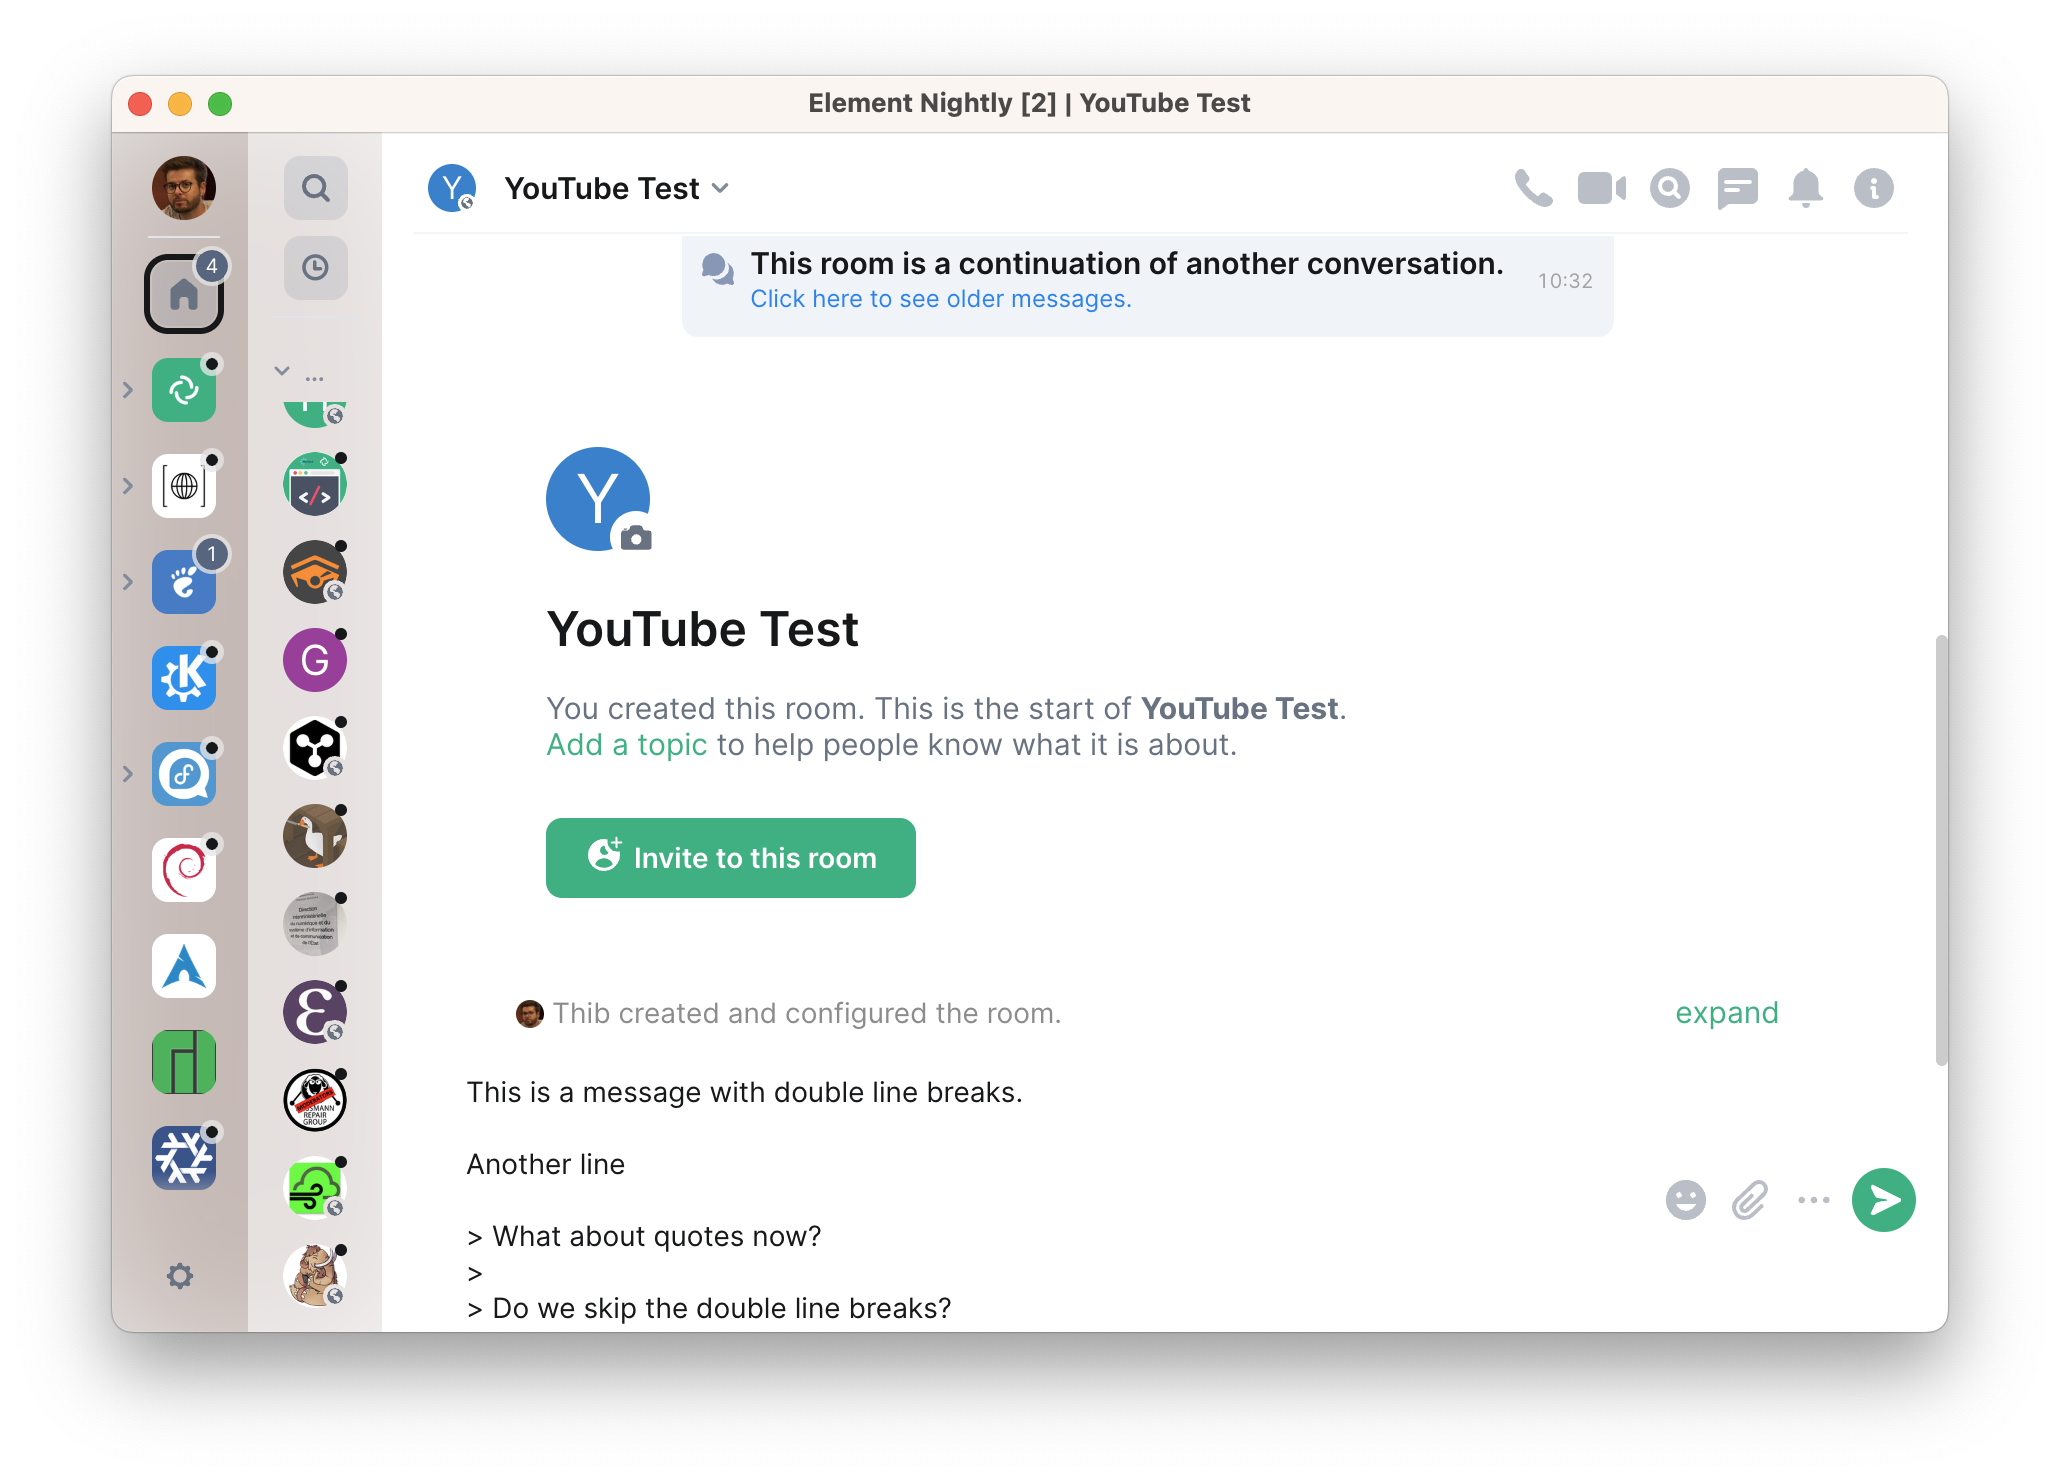Open more composer options ellipsis

(x=1813, y=1200)
